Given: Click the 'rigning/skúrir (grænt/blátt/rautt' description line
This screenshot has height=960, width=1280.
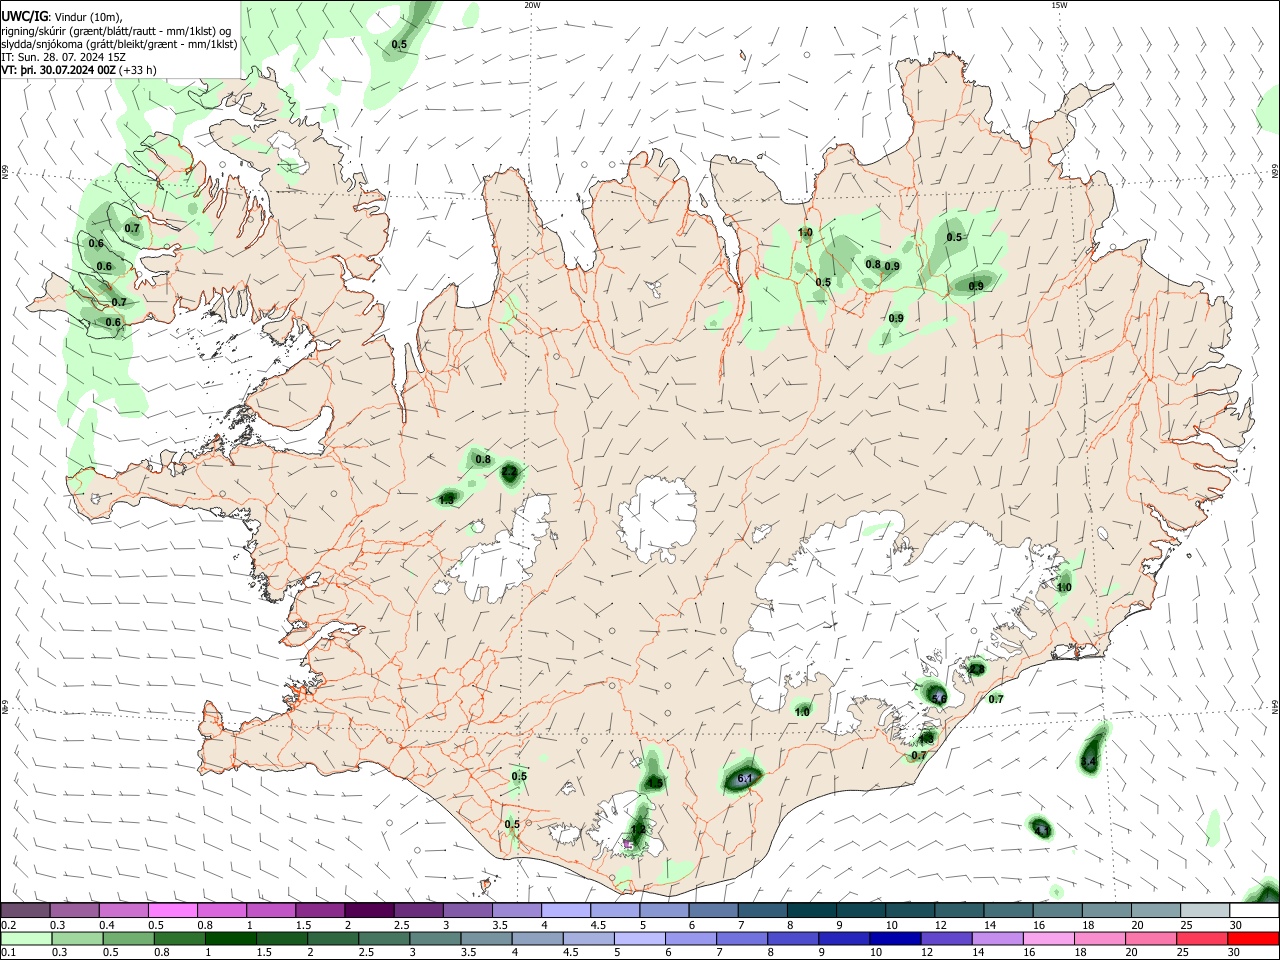Looking at the screenshot, I should pos(115,31).
